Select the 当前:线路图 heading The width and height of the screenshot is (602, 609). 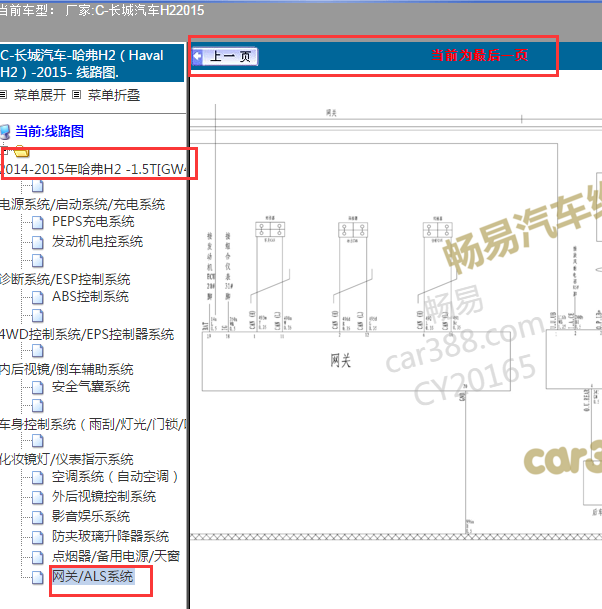(49, 131)
